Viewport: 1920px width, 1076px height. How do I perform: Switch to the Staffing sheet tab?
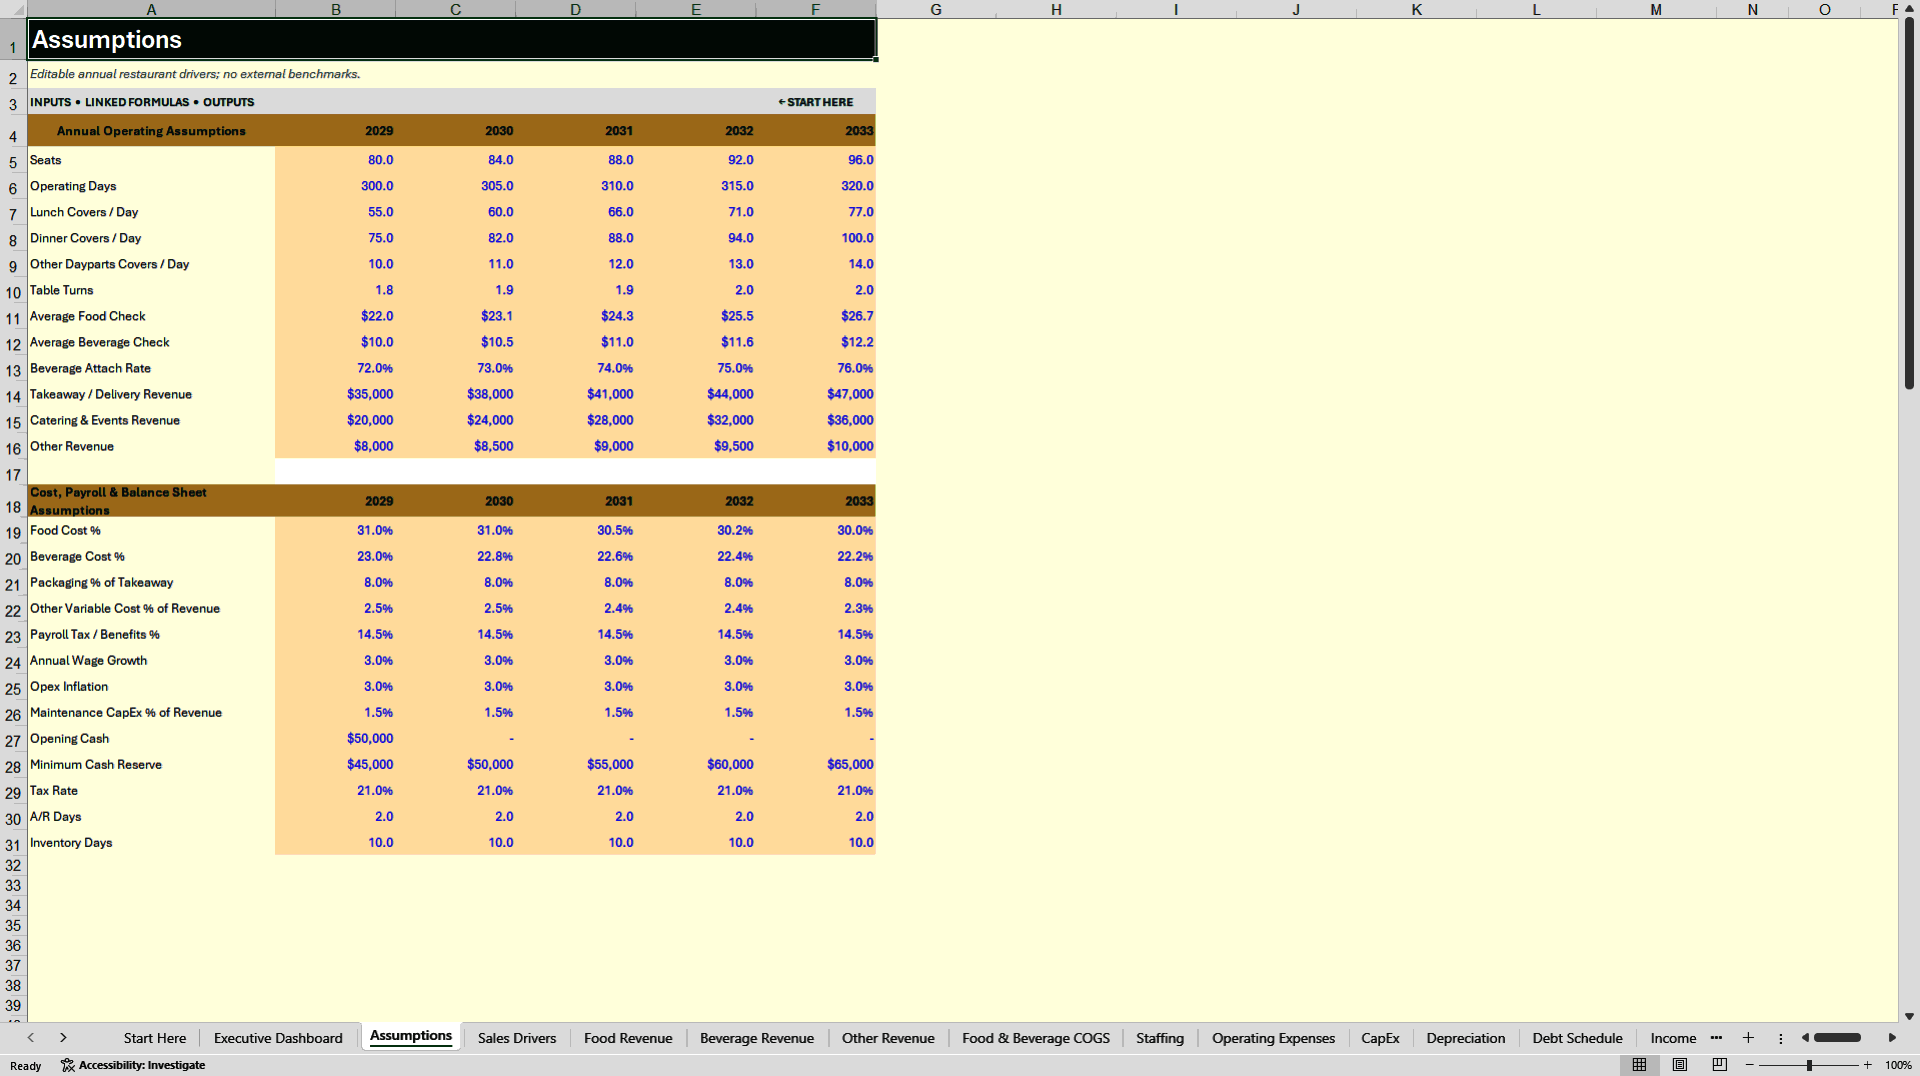coord(1160,1038)
